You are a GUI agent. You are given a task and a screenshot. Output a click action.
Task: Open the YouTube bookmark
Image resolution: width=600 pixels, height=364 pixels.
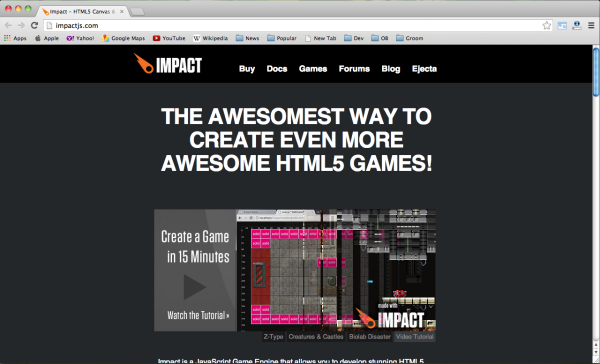[169, 38]
